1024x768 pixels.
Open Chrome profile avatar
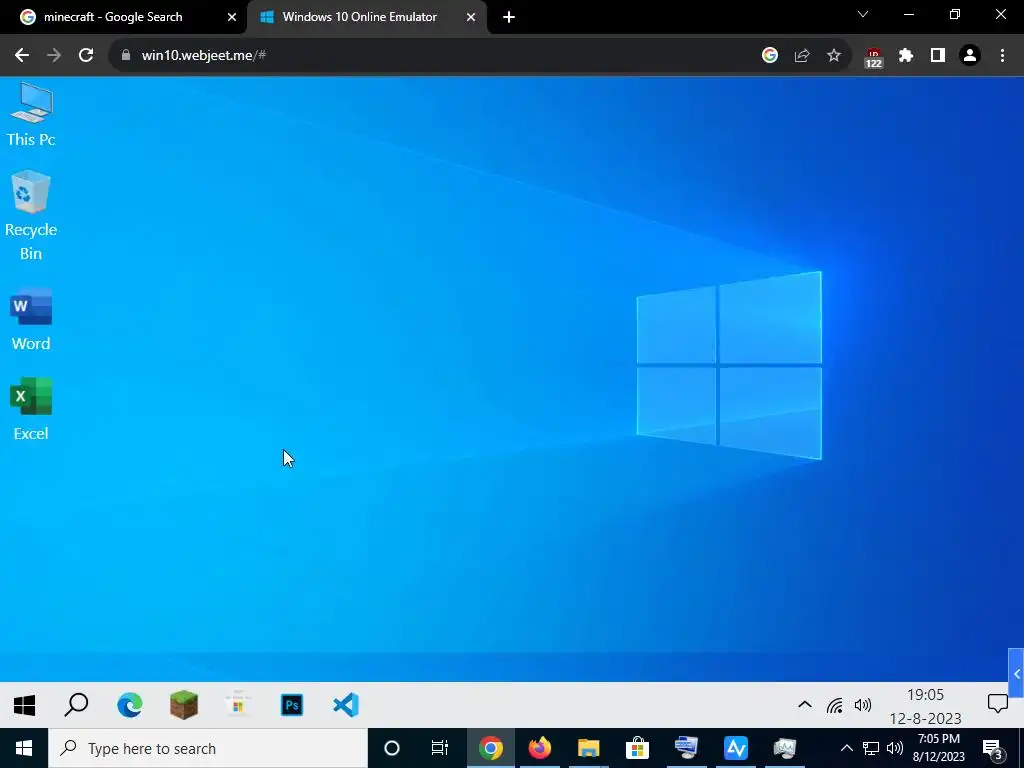click(x=970, y=55)
